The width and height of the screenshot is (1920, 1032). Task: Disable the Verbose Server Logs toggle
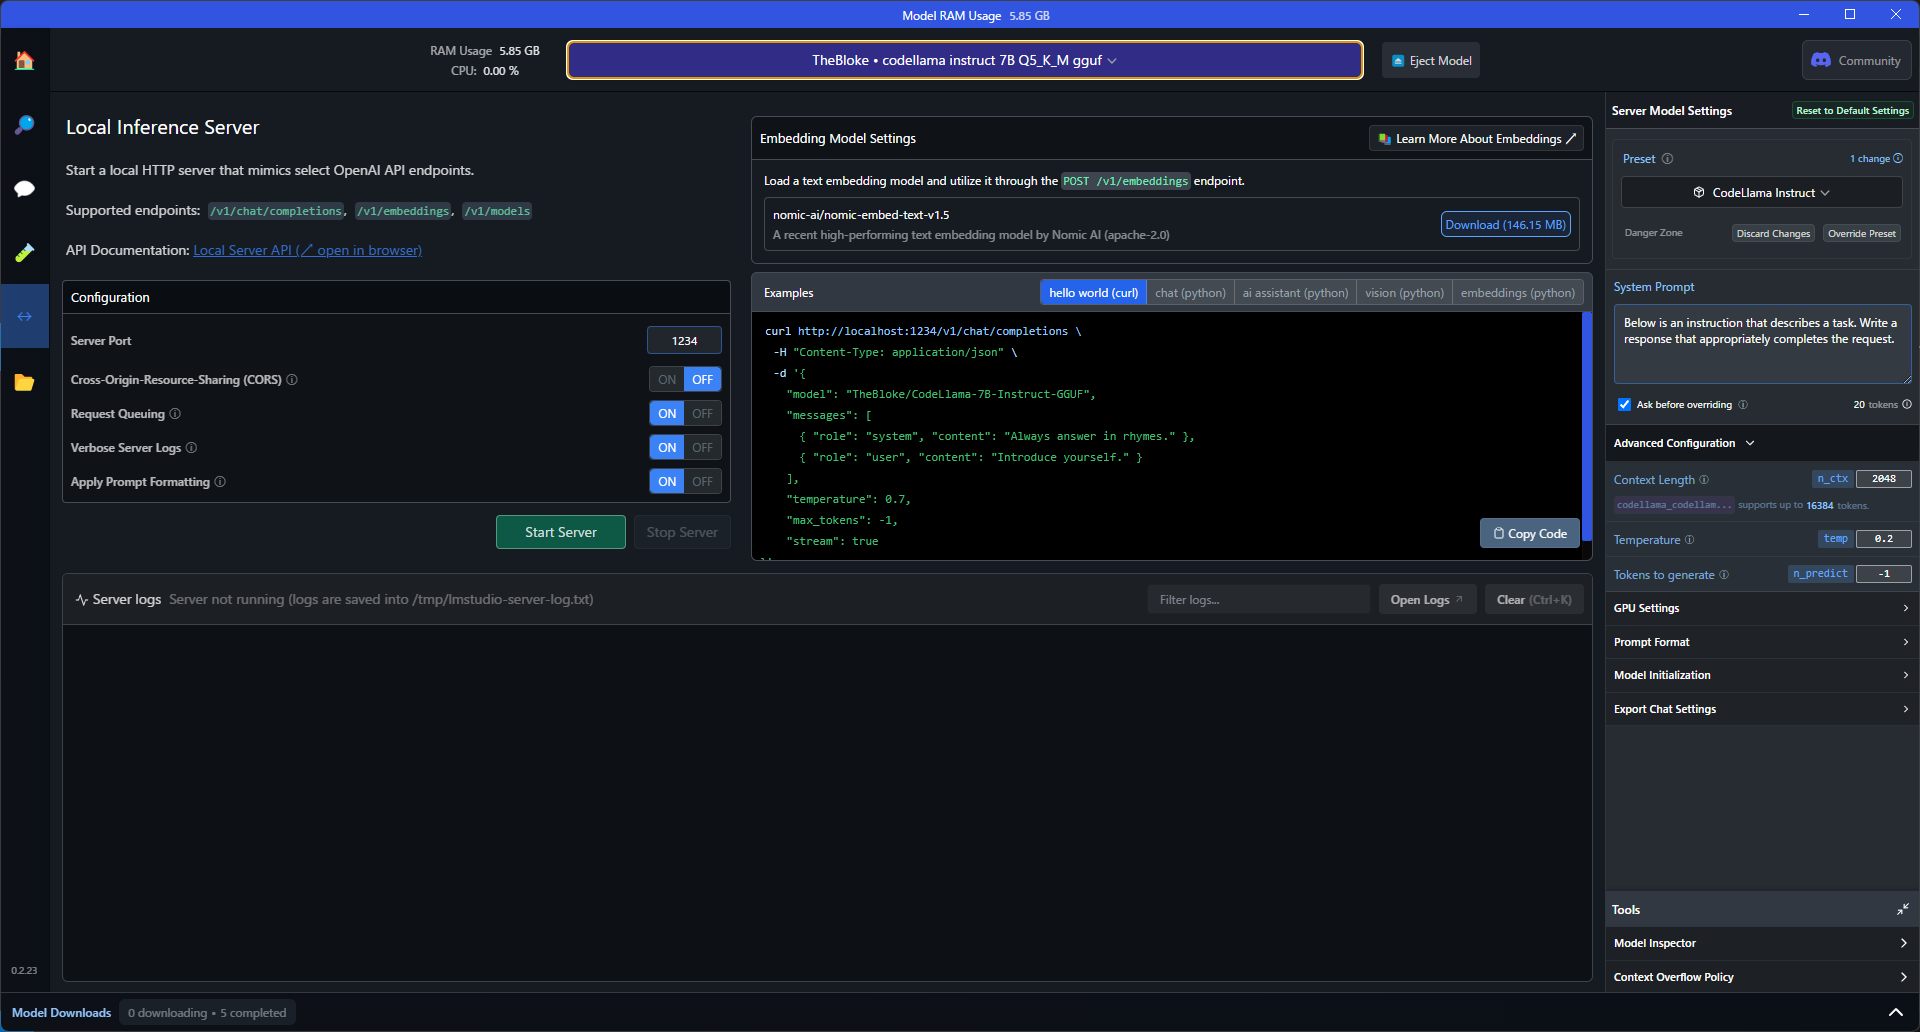pos(702,447)
